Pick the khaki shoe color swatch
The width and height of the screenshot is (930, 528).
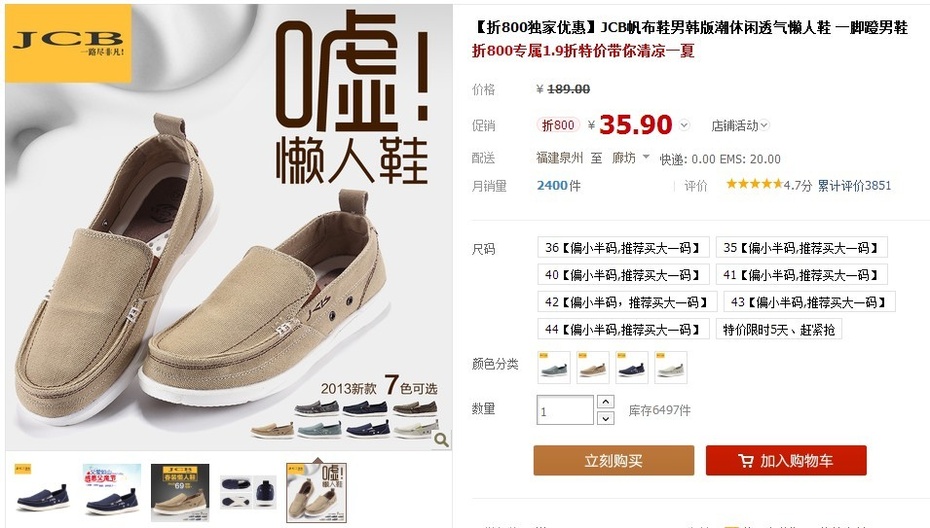[593, 367]
